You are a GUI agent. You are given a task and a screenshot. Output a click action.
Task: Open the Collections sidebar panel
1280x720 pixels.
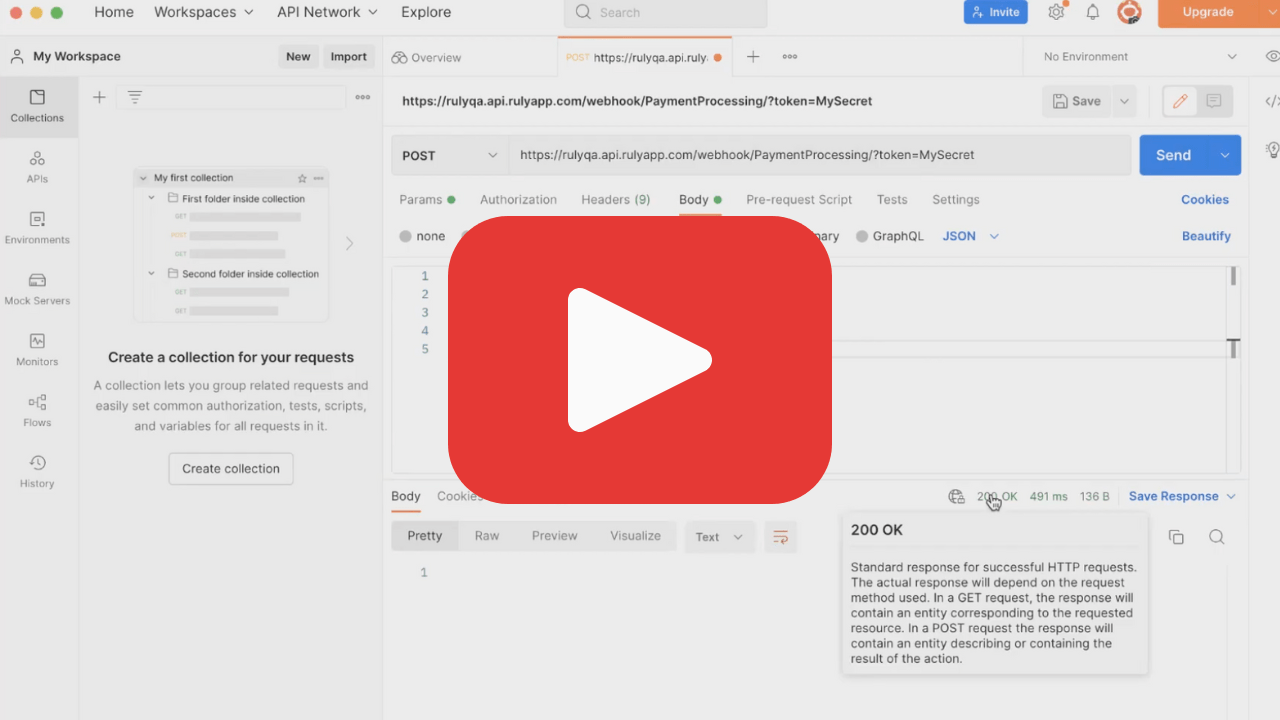click(x=37, y=106)
